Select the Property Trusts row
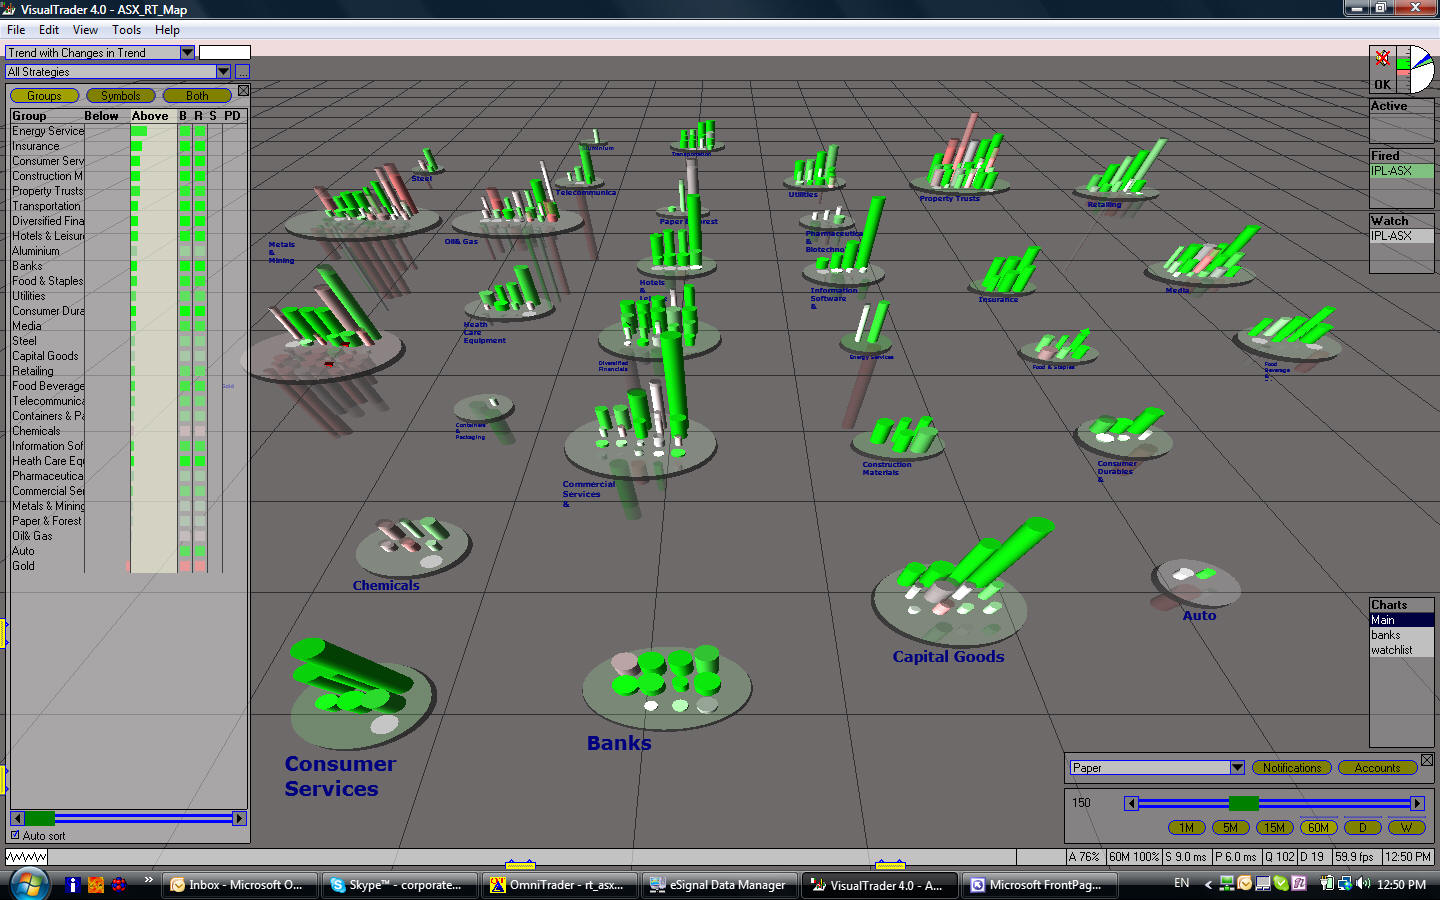1440x900 pixels. (x=128, y=191)
